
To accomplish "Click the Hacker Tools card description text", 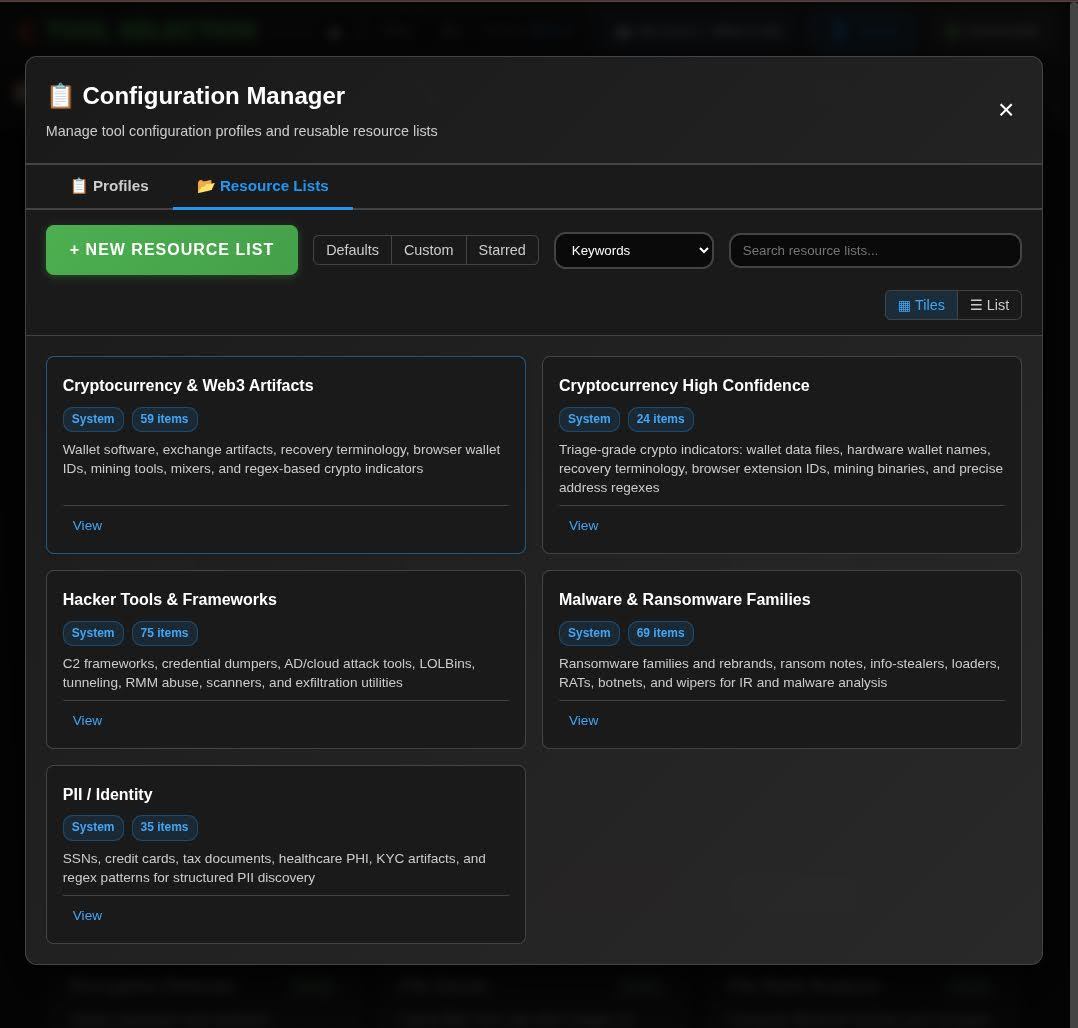I will click(x=269, y=673).
